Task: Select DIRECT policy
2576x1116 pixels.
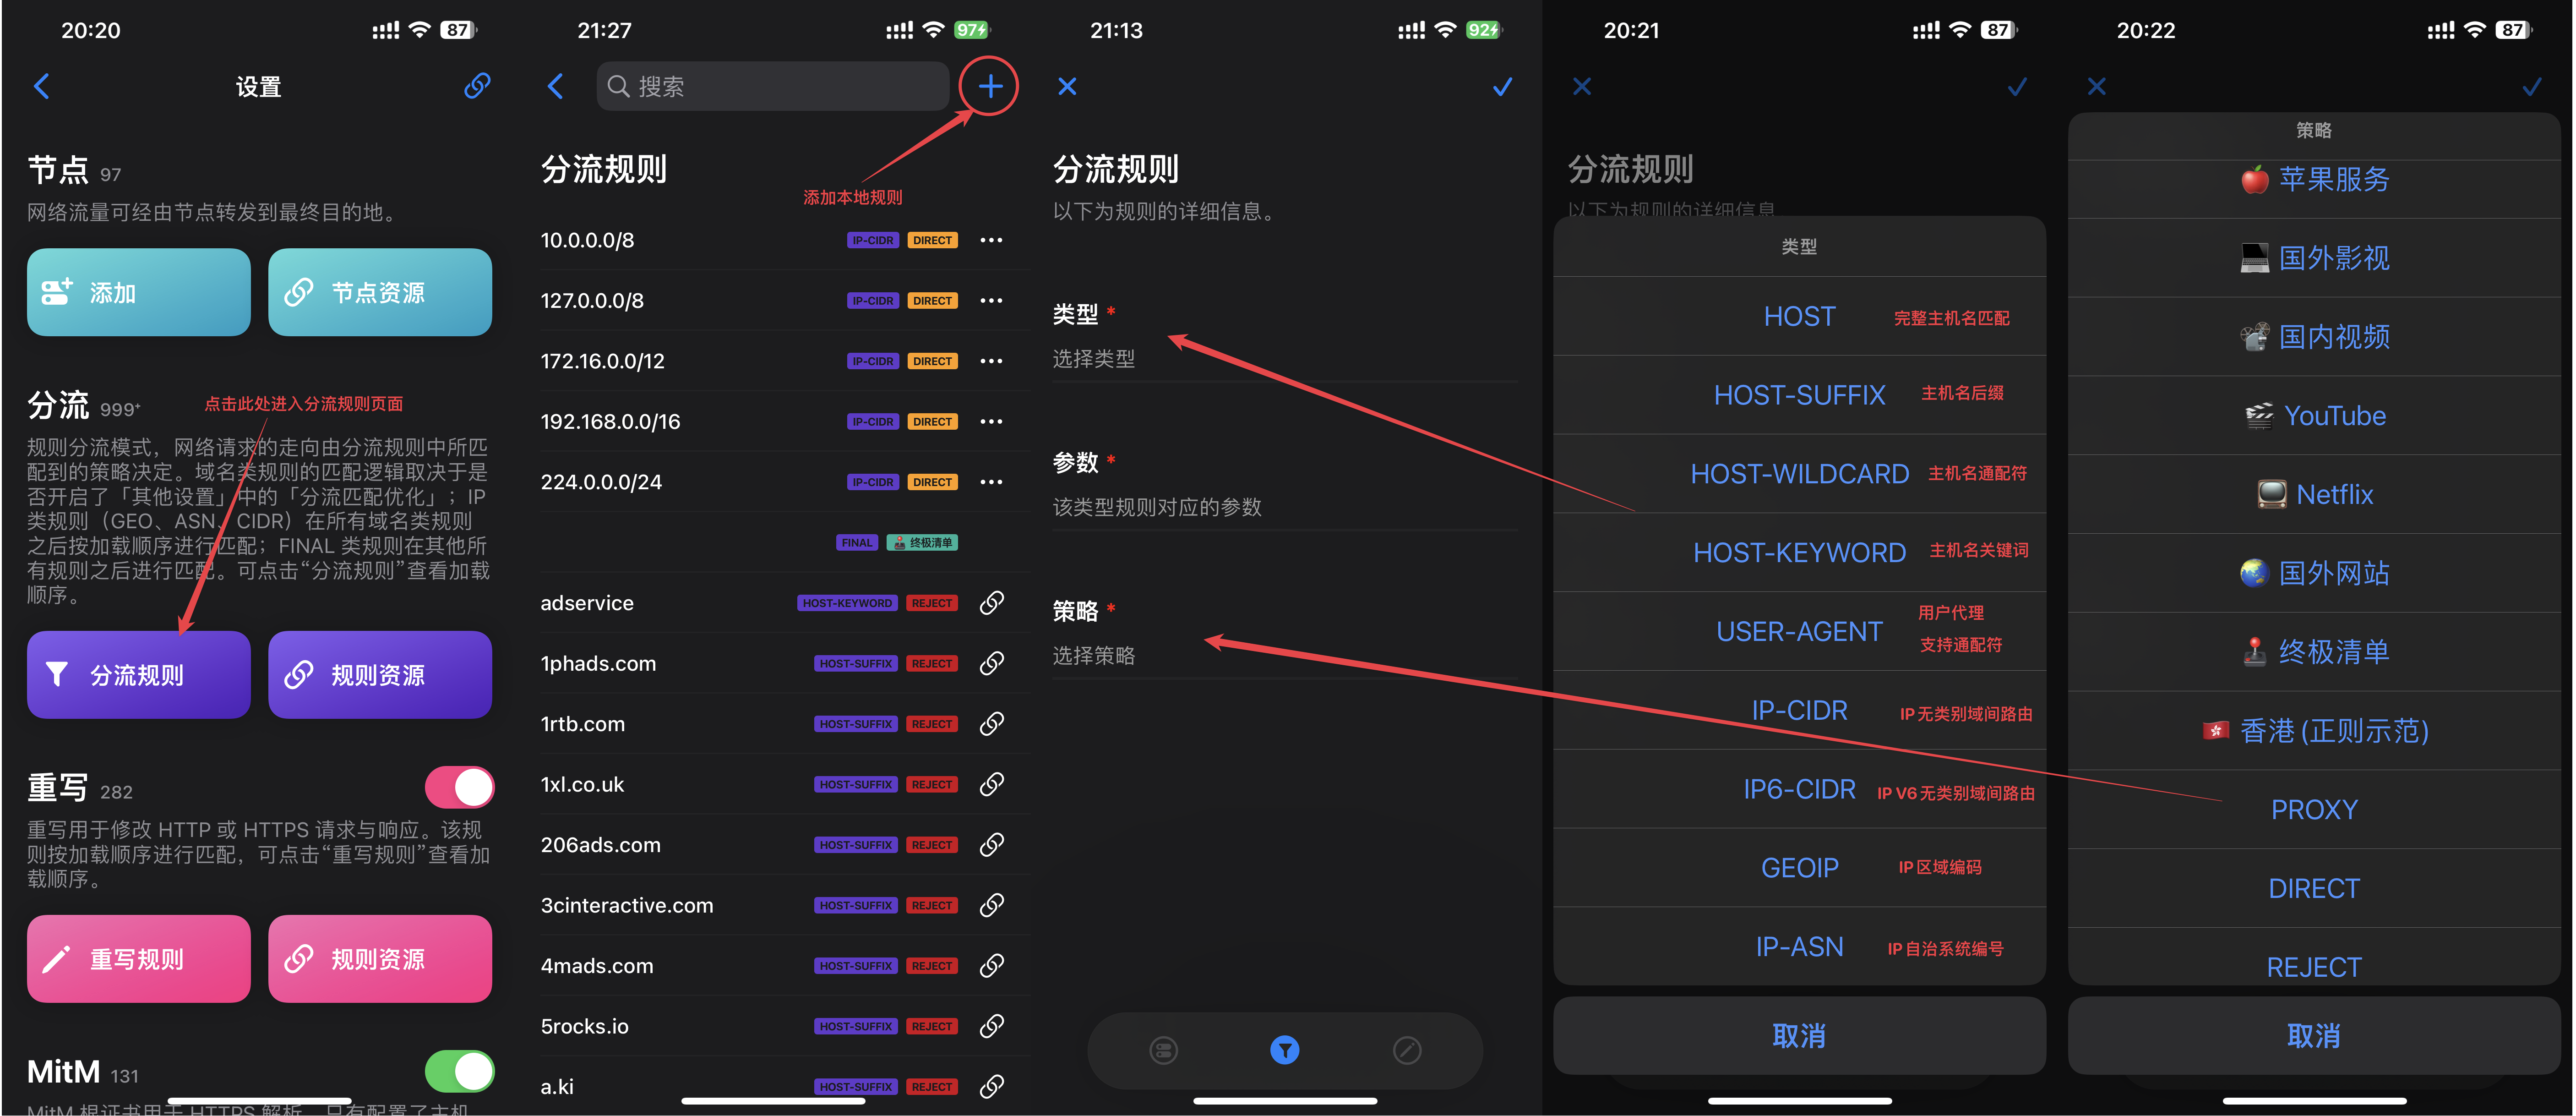Action: pyautogui.click(x=2314, y=888)
